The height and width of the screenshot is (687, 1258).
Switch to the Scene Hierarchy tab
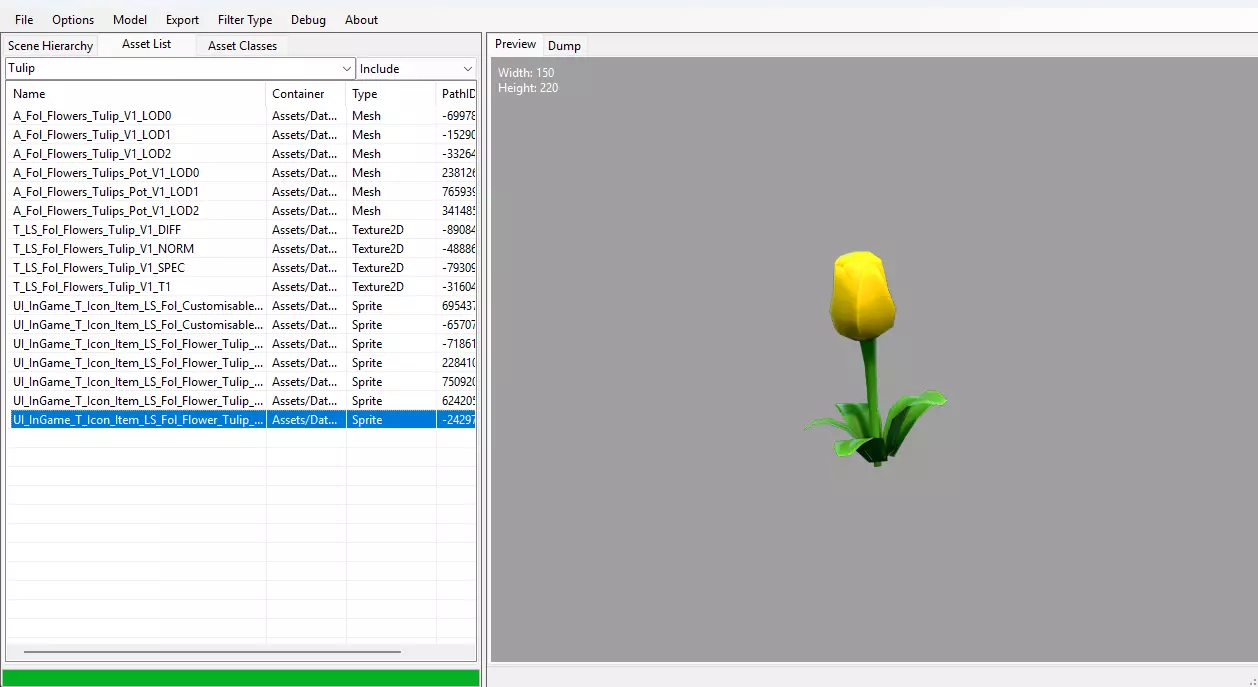click(x=50, y=46)
